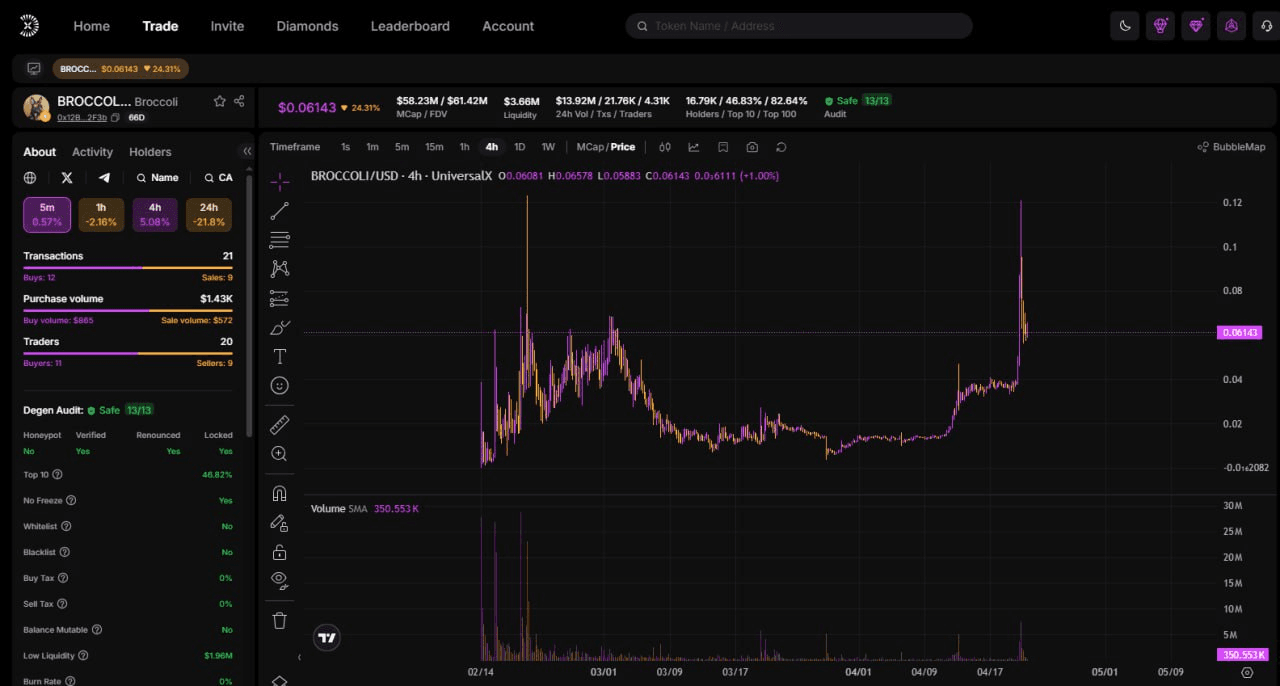Click the trash icon to remove drawings
The image size is (1280, 686).
point(280,621)
